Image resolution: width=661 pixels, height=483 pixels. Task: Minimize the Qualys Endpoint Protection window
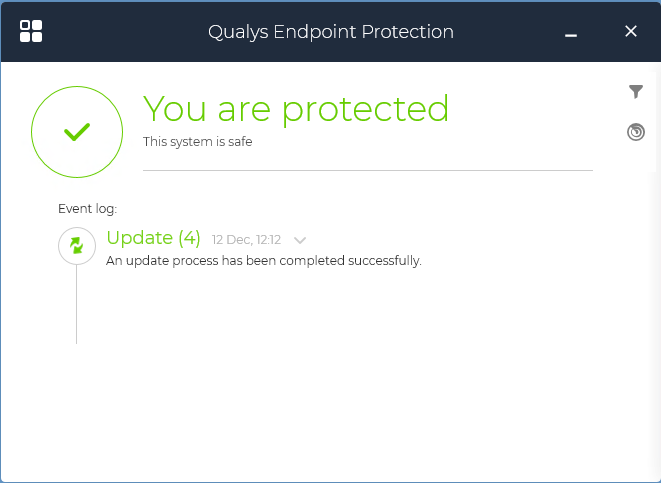click(x=572, y=32)
